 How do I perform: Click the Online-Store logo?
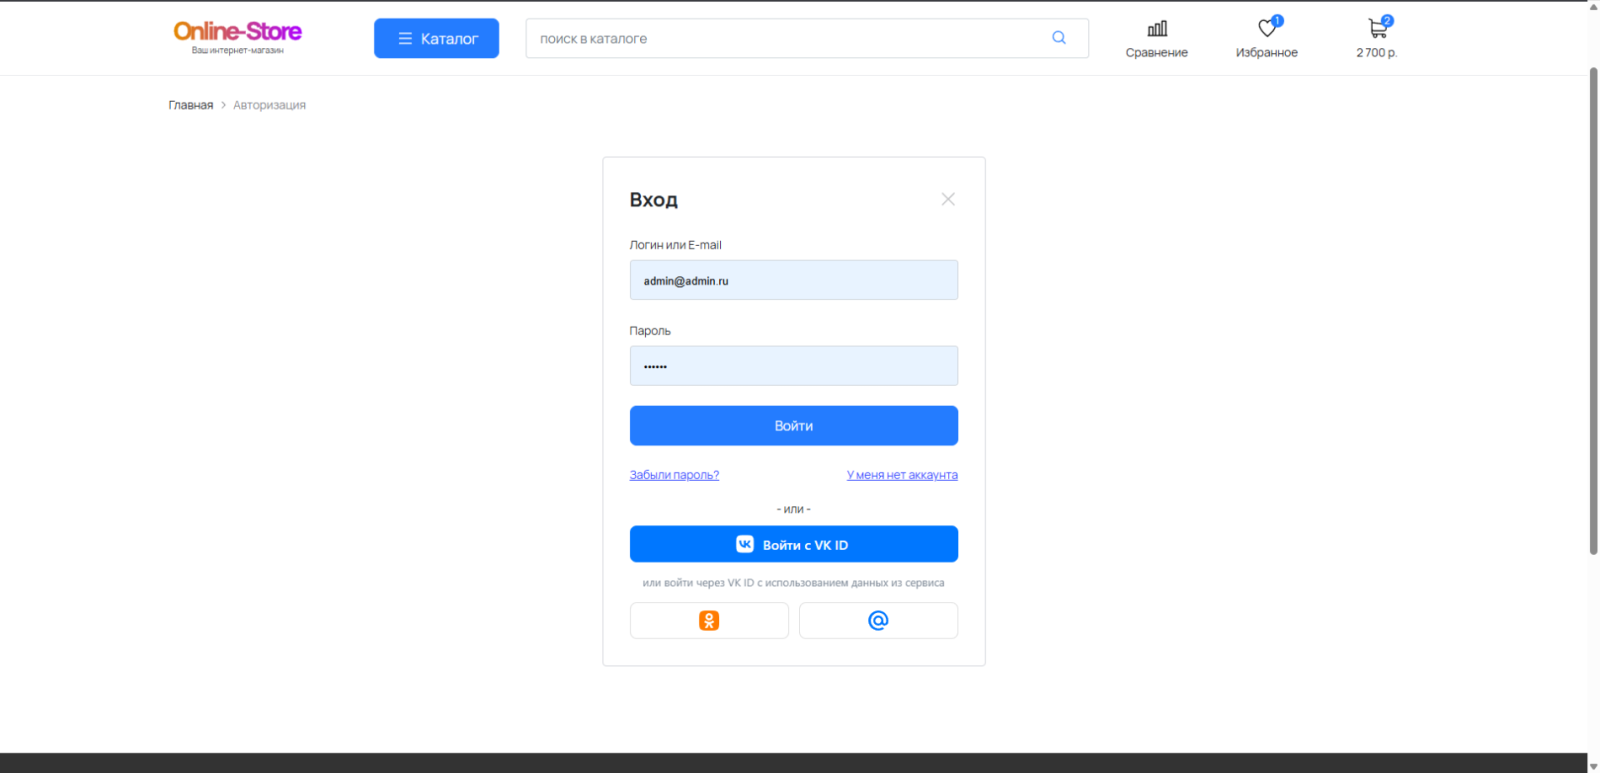[x=237, y=36]
